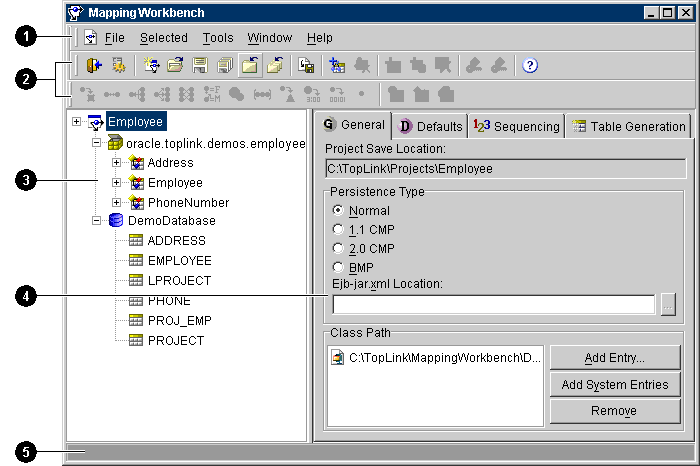Expand the root Employee project node
This screenshot has width=700, height=466.
pyautogui.click(x=76, y=122)
